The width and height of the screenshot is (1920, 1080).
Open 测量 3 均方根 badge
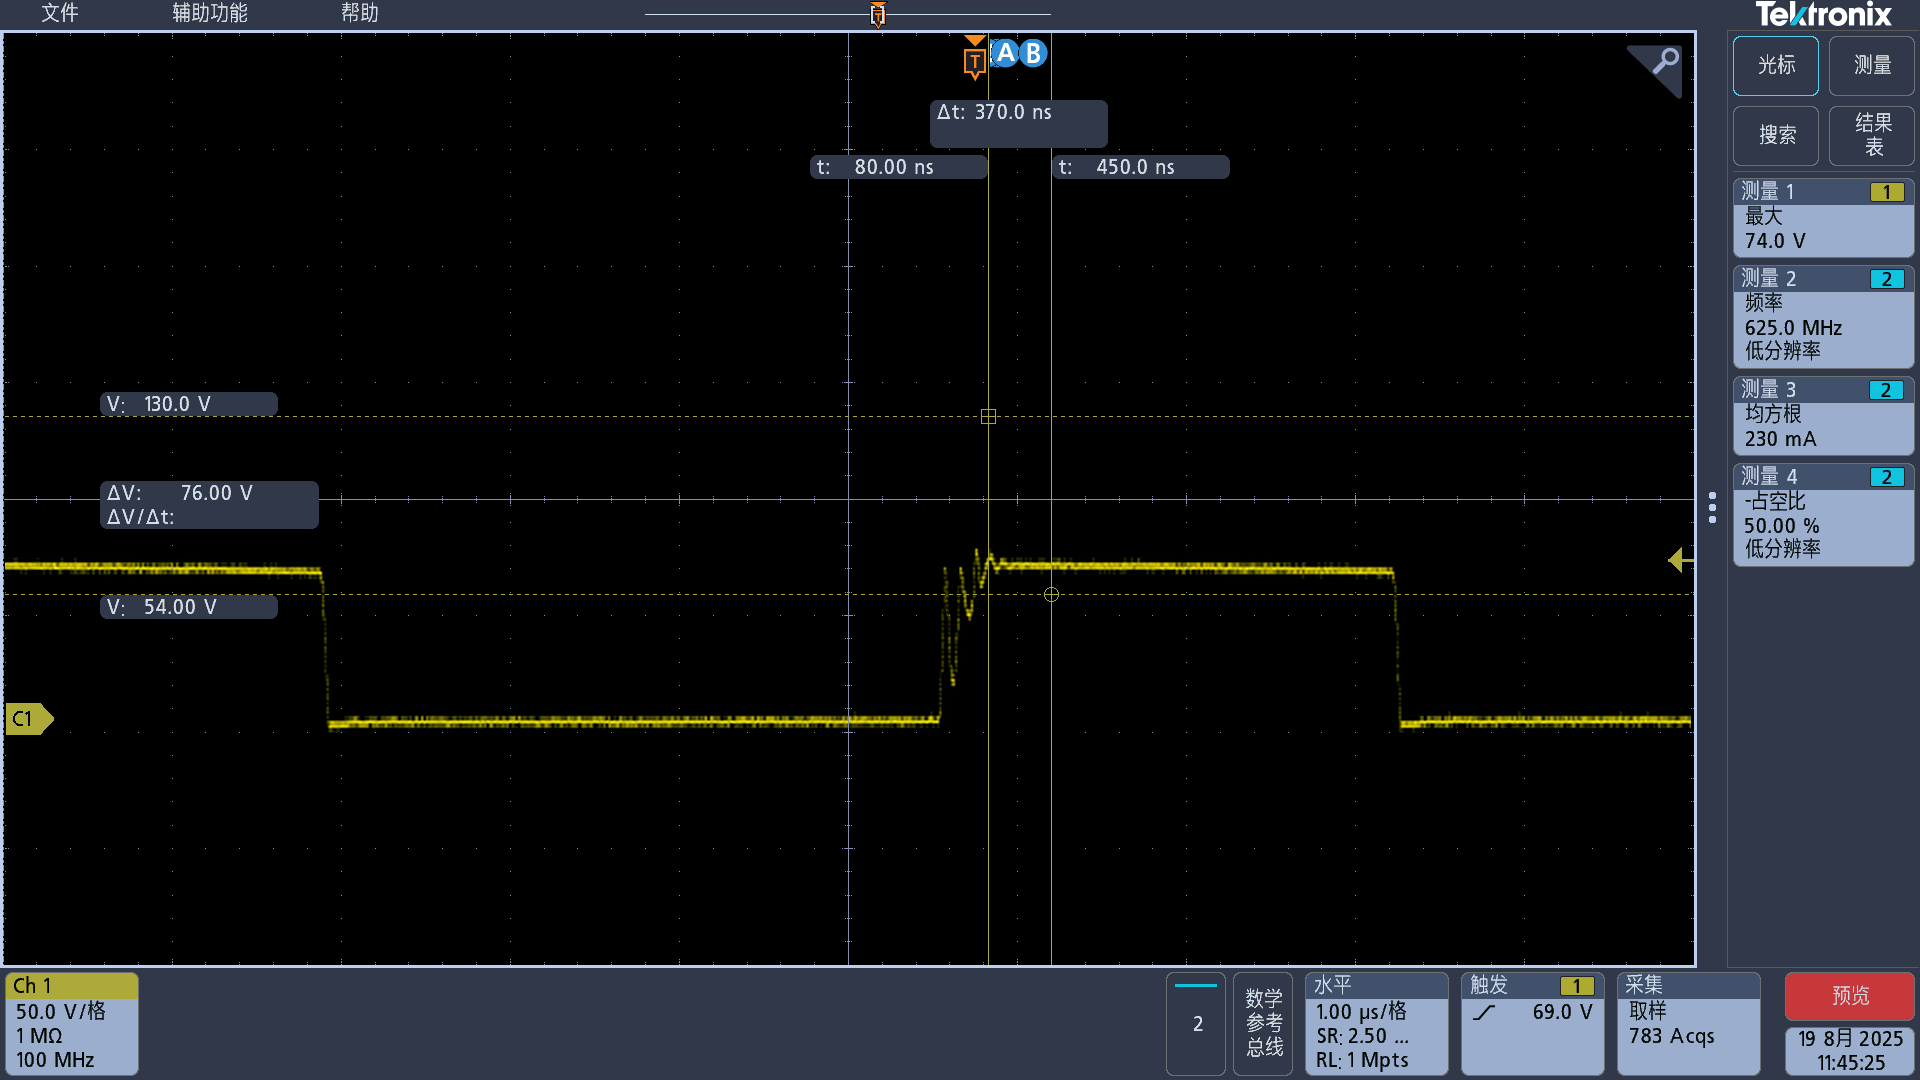pos(1823,415)
